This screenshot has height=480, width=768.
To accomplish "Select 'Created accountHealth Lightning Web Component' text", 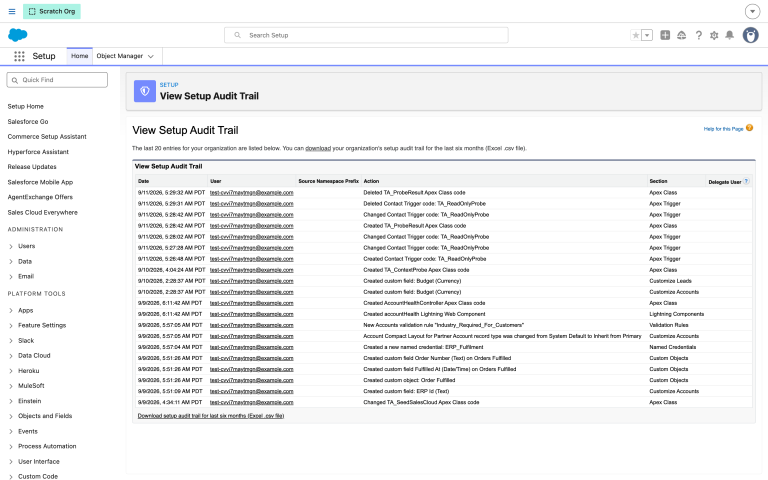I will click(x=424, y=314).
